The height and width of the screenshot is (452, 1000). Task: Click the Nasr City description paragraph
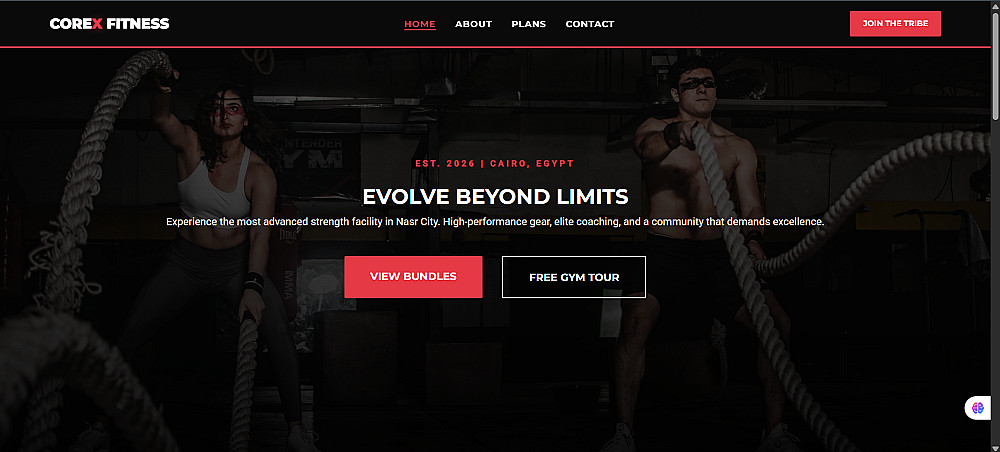click(x=496, y=222)
